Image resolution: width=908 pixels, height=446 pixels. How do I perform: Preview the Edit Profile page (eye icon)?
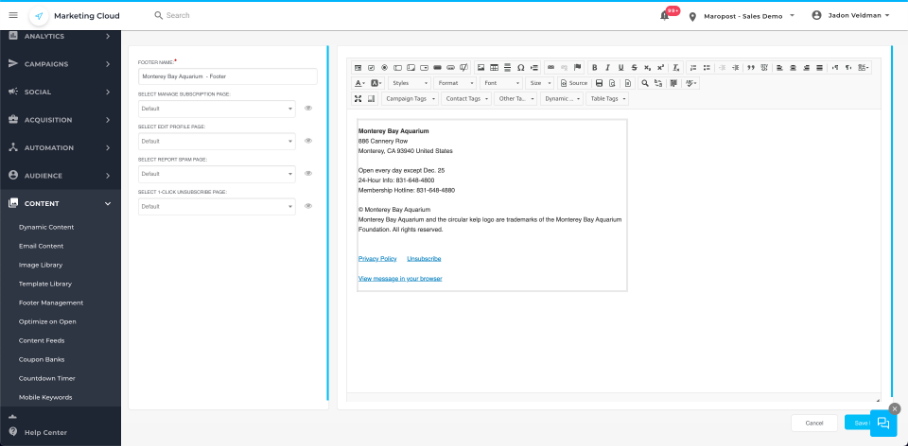pyautogui.click(x=308, y=141)
